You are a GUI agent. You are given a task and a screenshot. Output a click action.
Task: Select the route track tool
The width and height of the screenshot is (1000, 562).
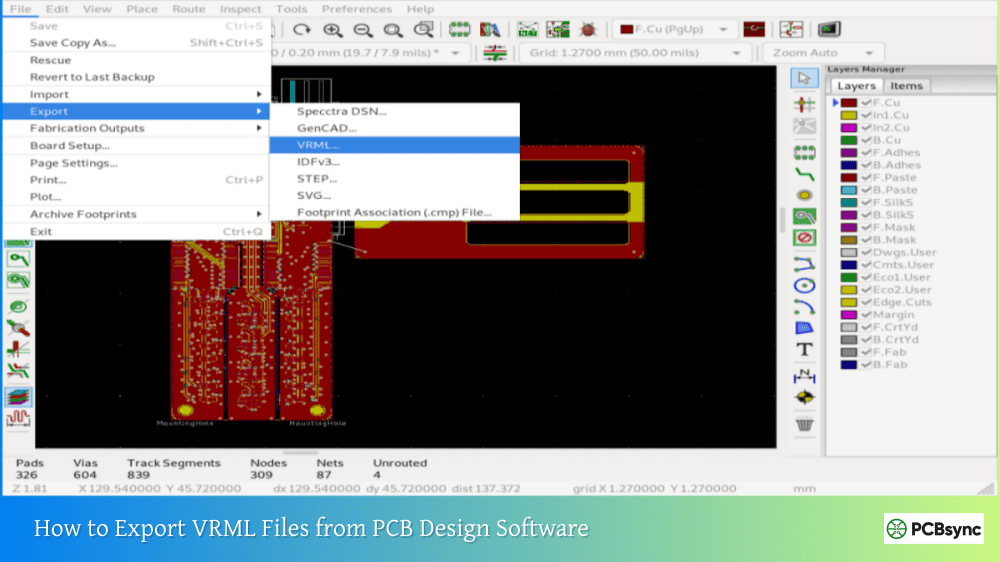tap(804, 174)
